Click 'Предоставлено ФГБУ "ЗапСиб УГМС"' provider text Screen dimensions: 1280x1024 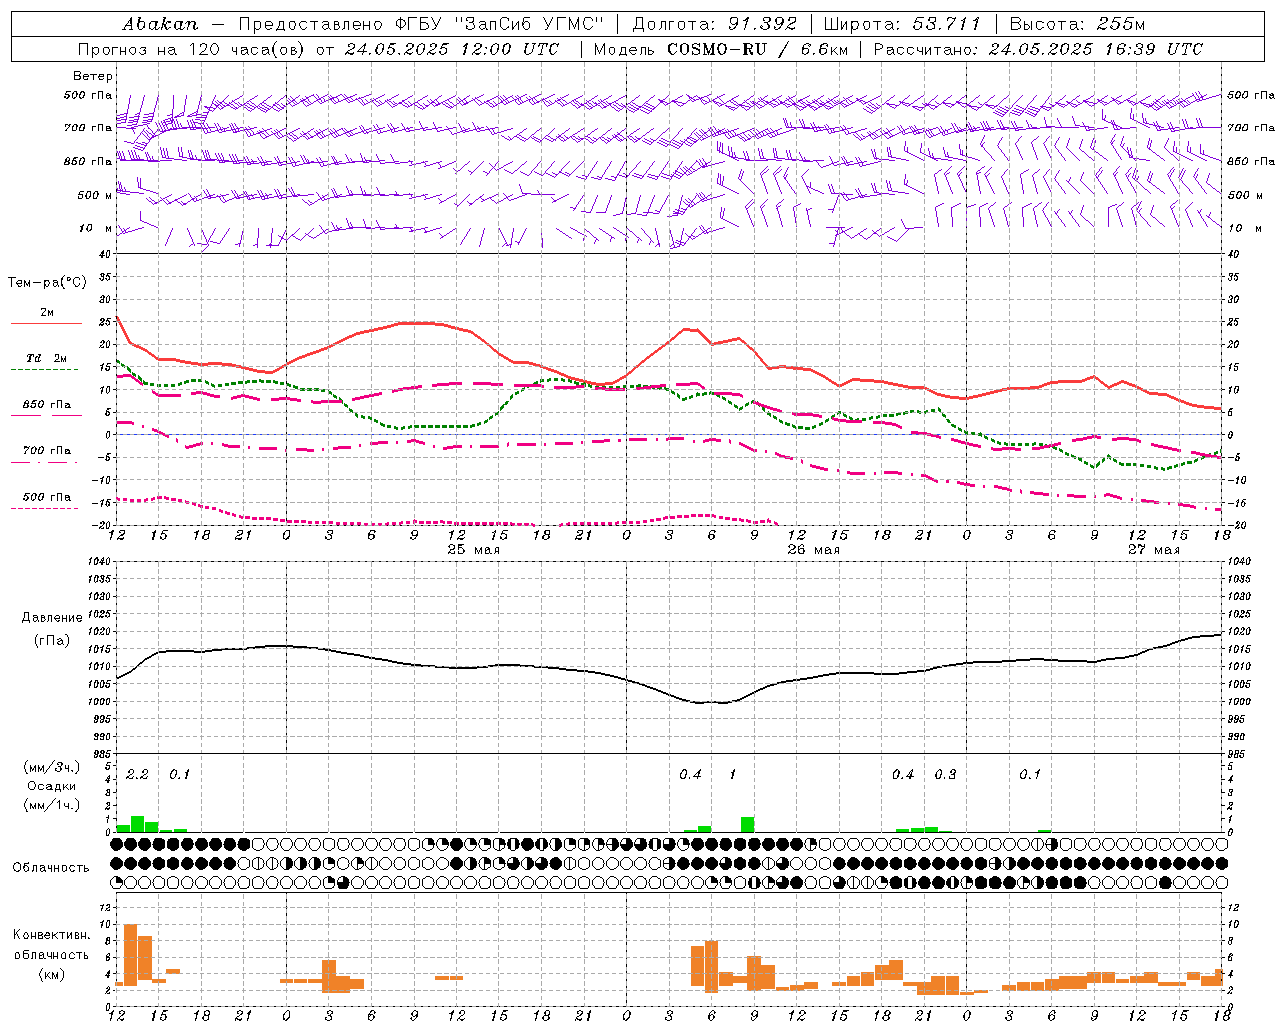(421, 24)
